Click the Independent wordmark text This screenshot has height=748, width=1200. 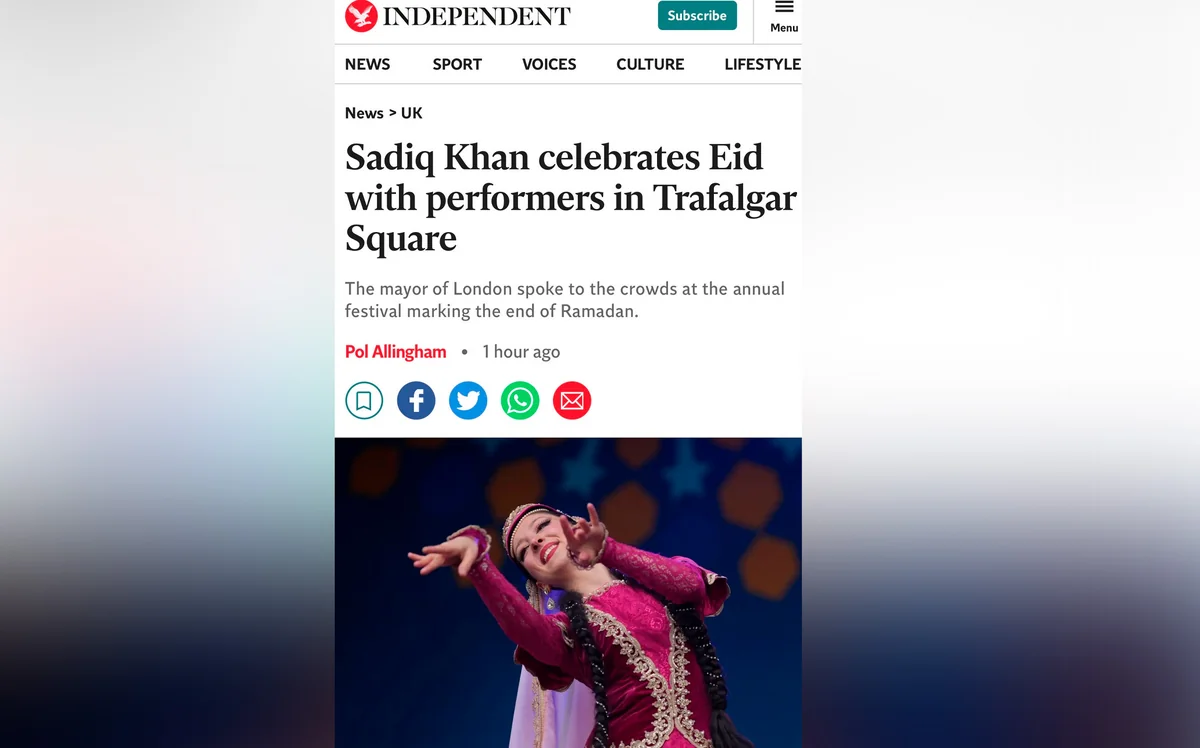[x=476, y=16]
